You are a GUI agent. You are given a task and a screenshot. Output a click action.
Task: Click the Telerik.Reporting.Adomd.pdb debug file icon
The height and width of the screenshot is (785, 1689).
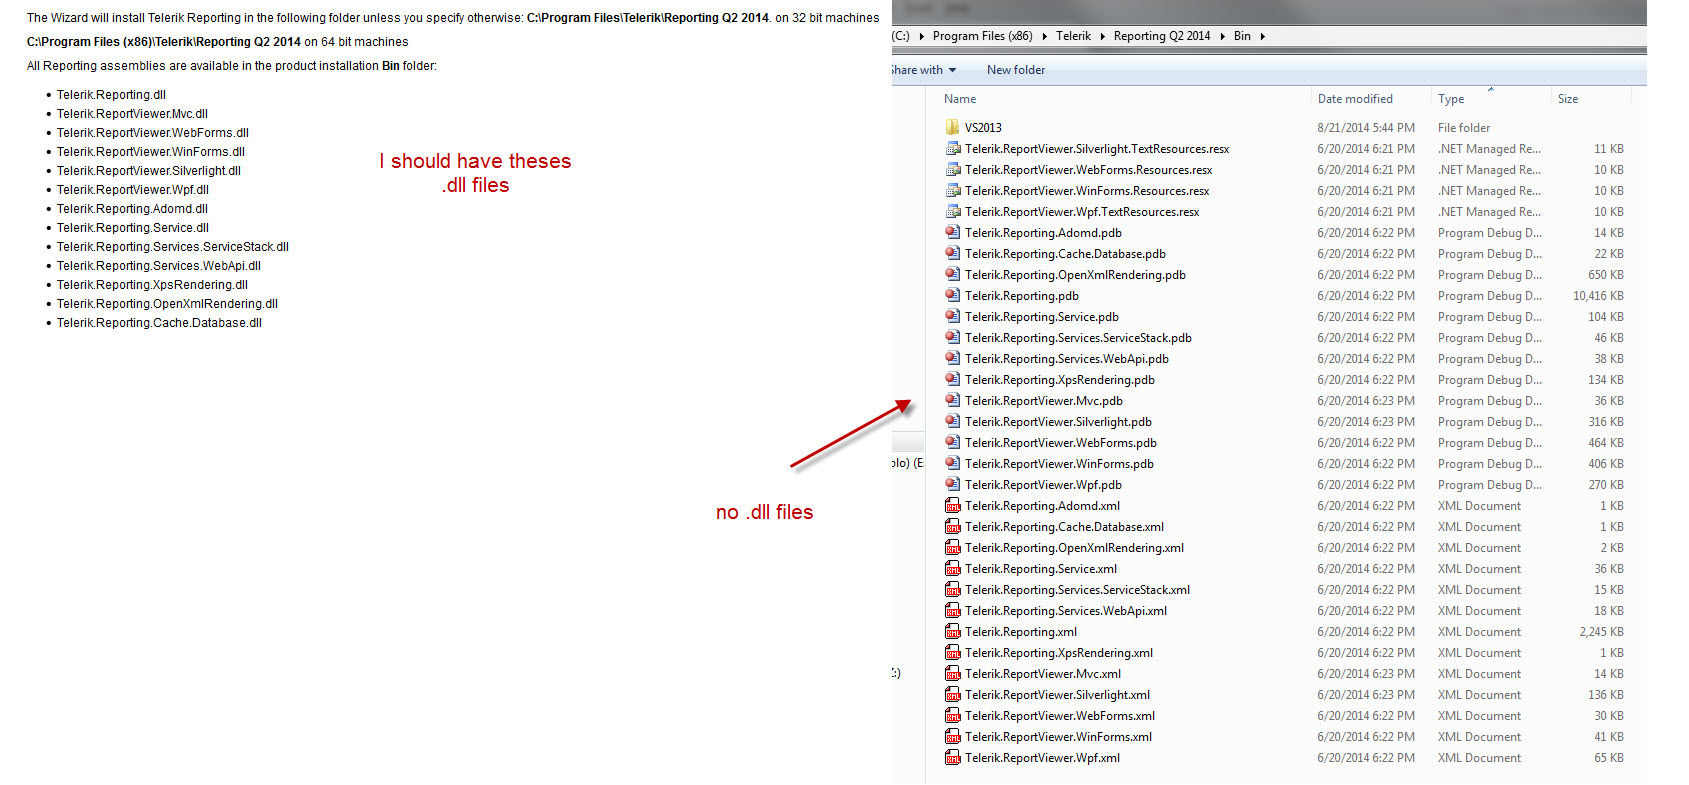952,233
